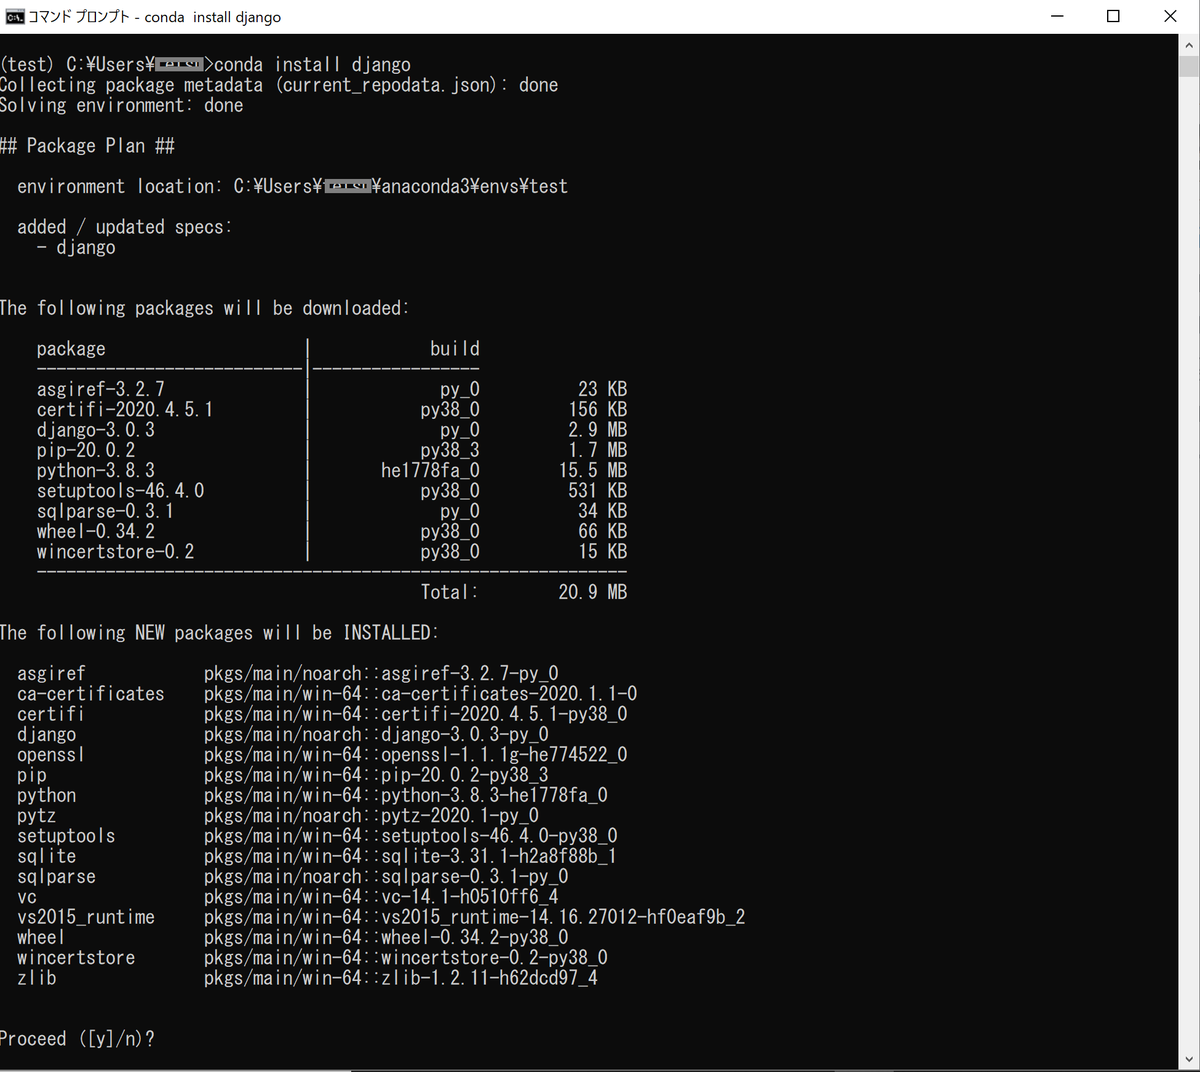Click the 'package' column header
Screen dimensions: 1200x1072
point(71,349)
